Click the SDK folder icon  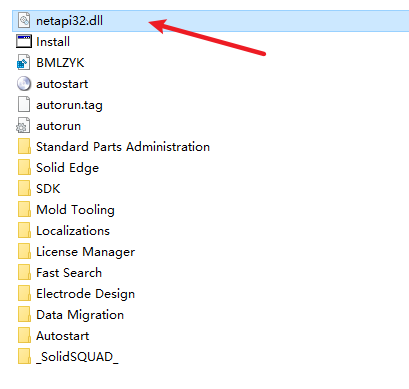click(x=24, y=188)
